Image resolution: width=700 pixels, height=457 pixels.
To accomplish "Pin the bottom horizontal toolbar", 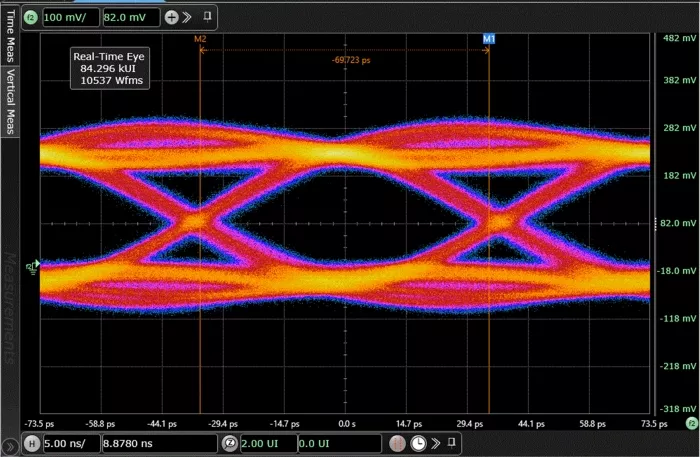I will (x=453, y=443).
